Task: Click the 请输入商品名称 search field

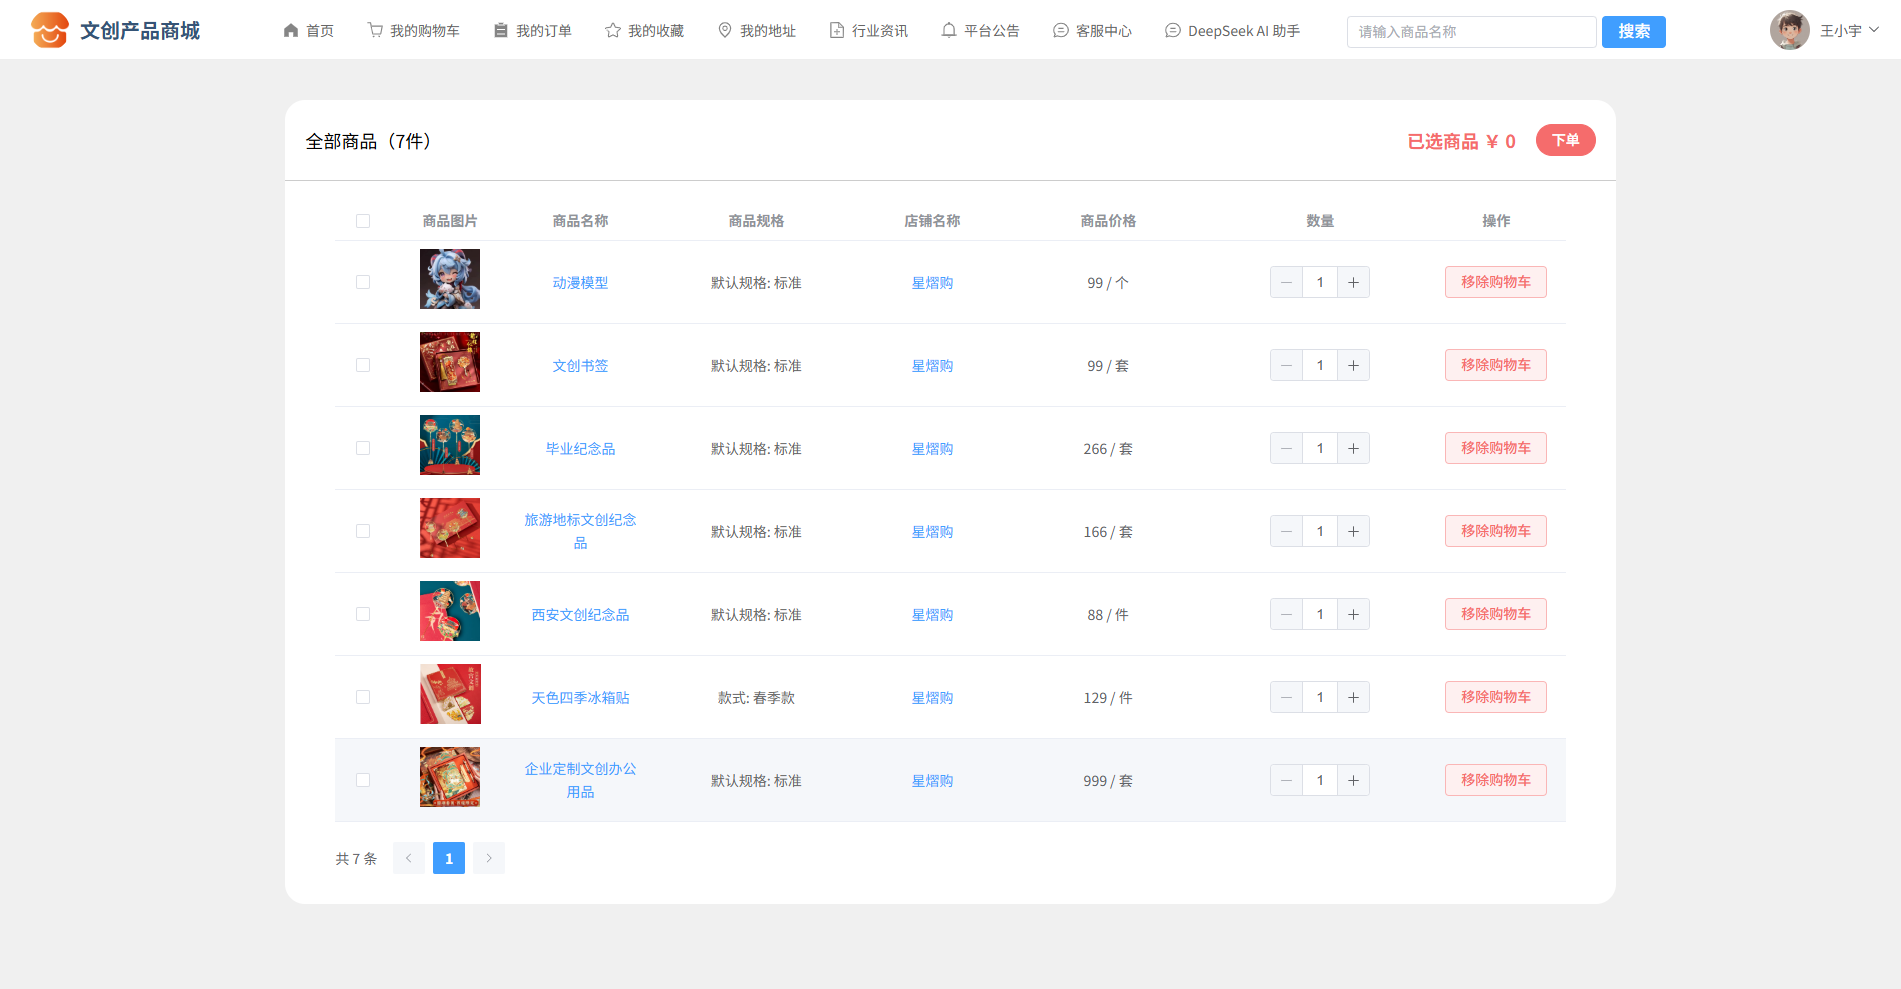Action: [1471, 32]
